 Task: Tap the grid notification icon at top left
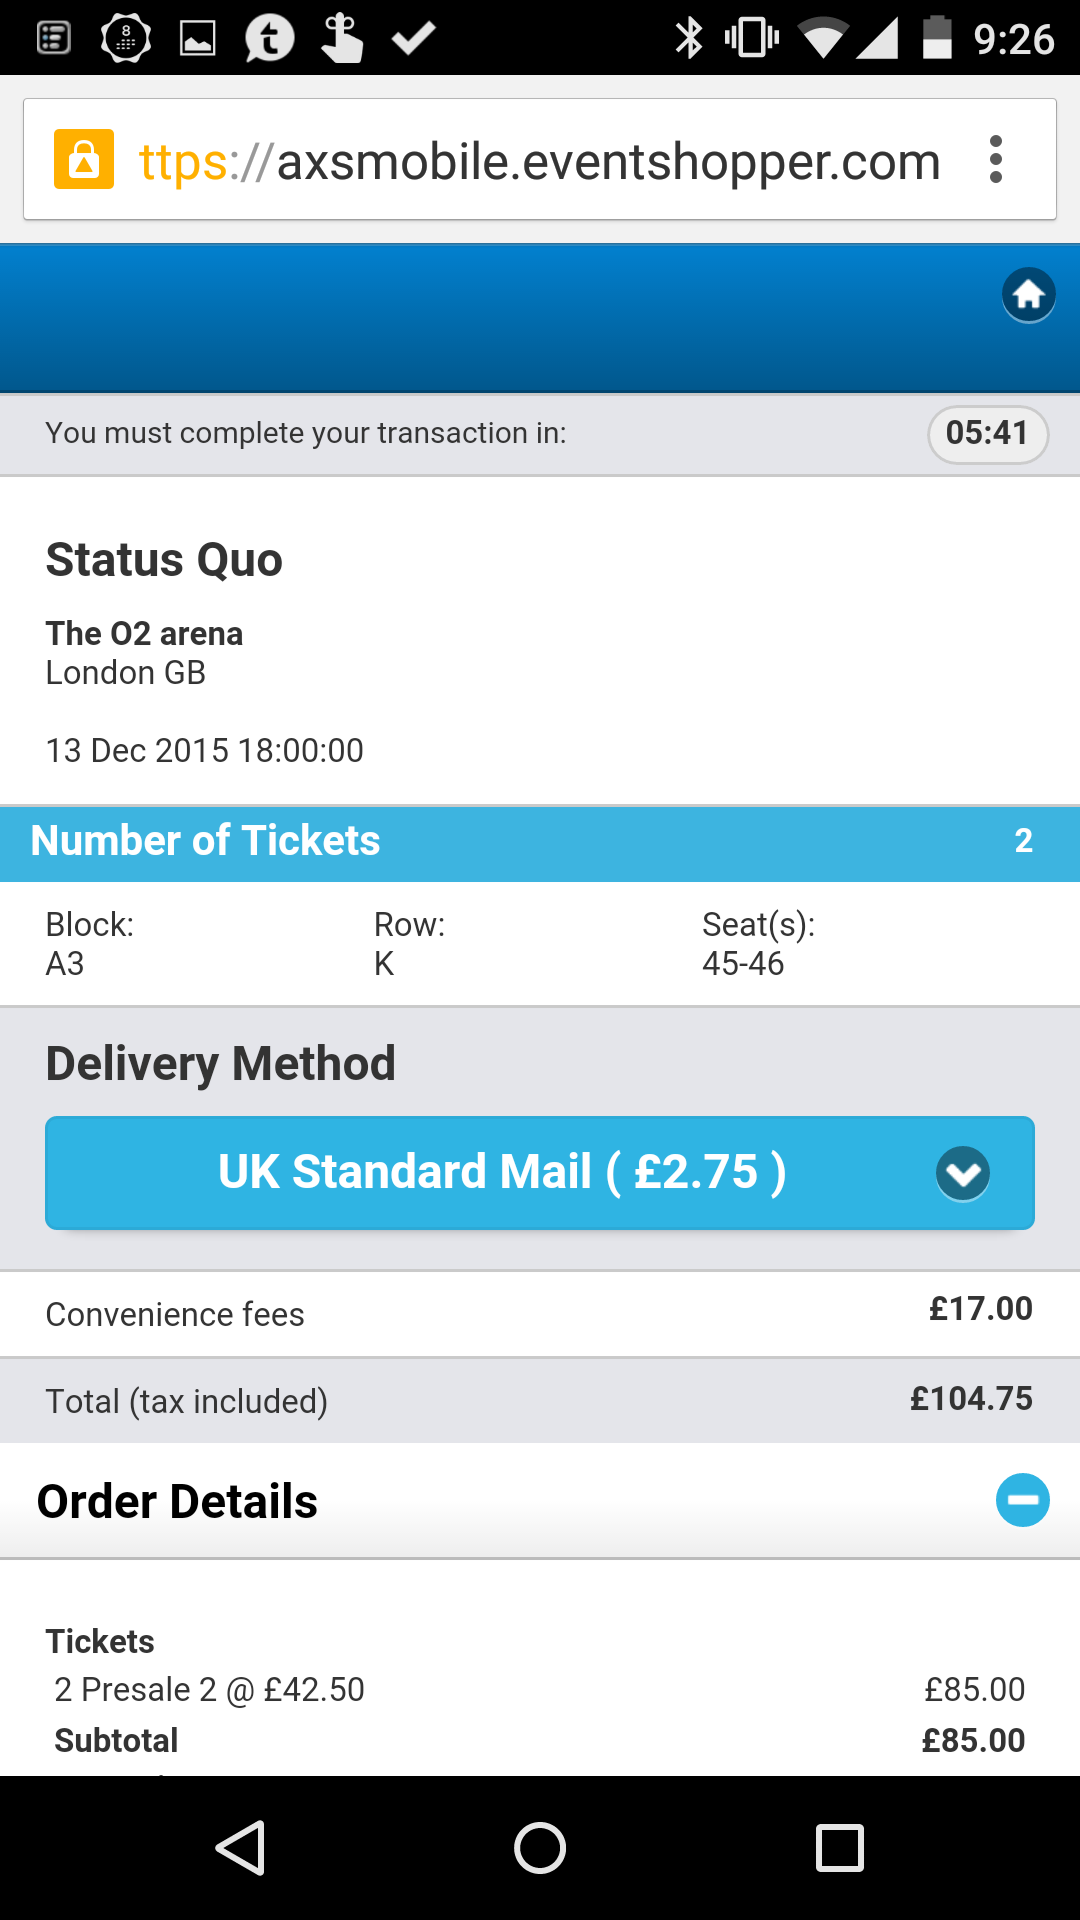(50, 36)
